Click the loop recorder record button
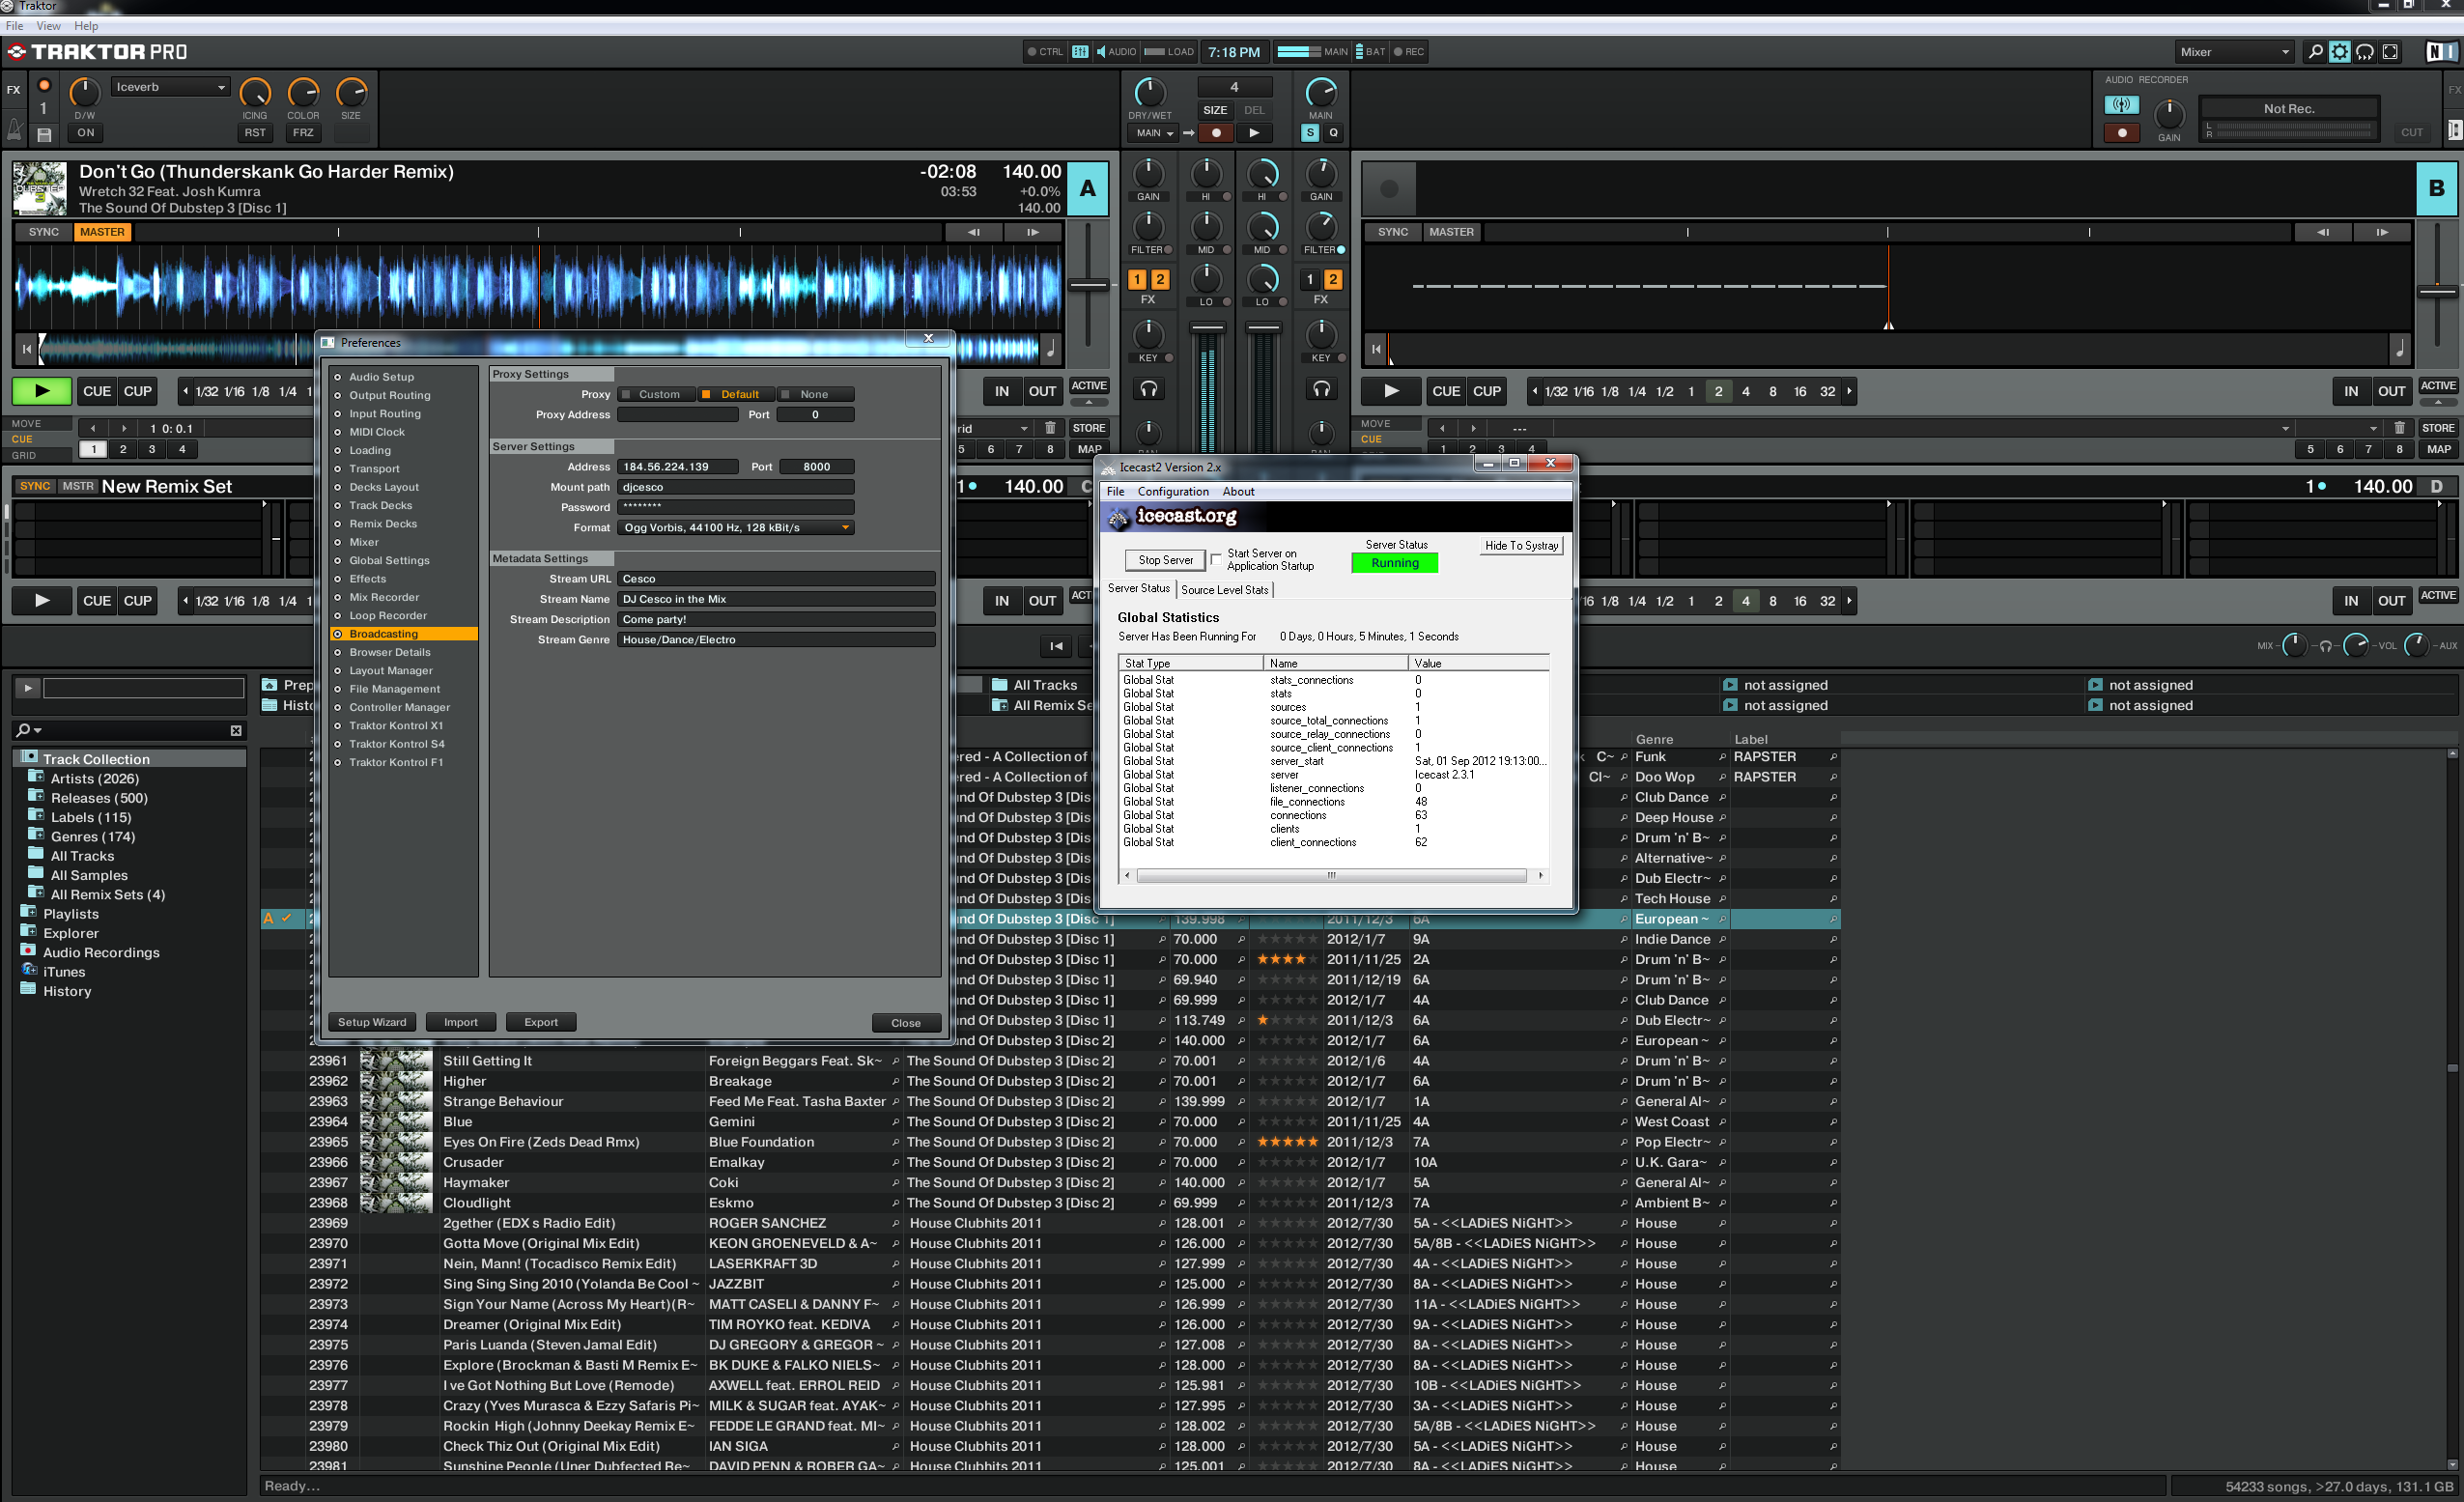The width and height of the screenshot is (2464, 1502). [x=1216, y=133]
